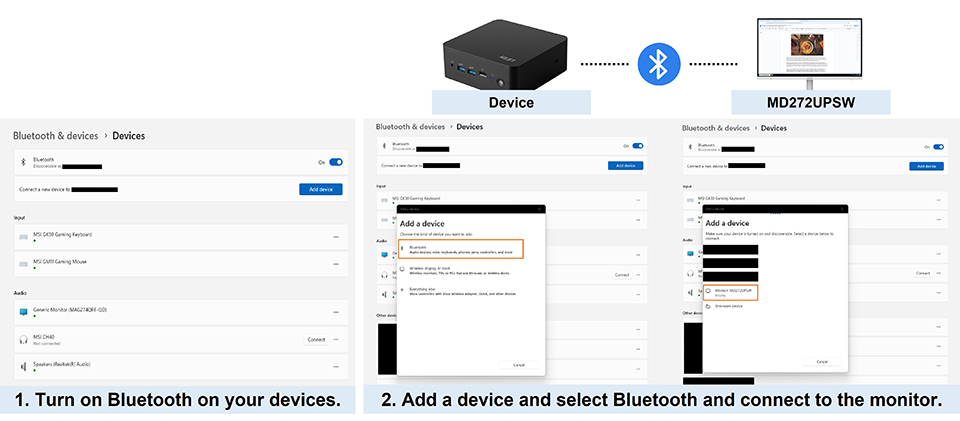Click the Speakers (Realtek Audio) icon
960x421 pixels.
23,366
